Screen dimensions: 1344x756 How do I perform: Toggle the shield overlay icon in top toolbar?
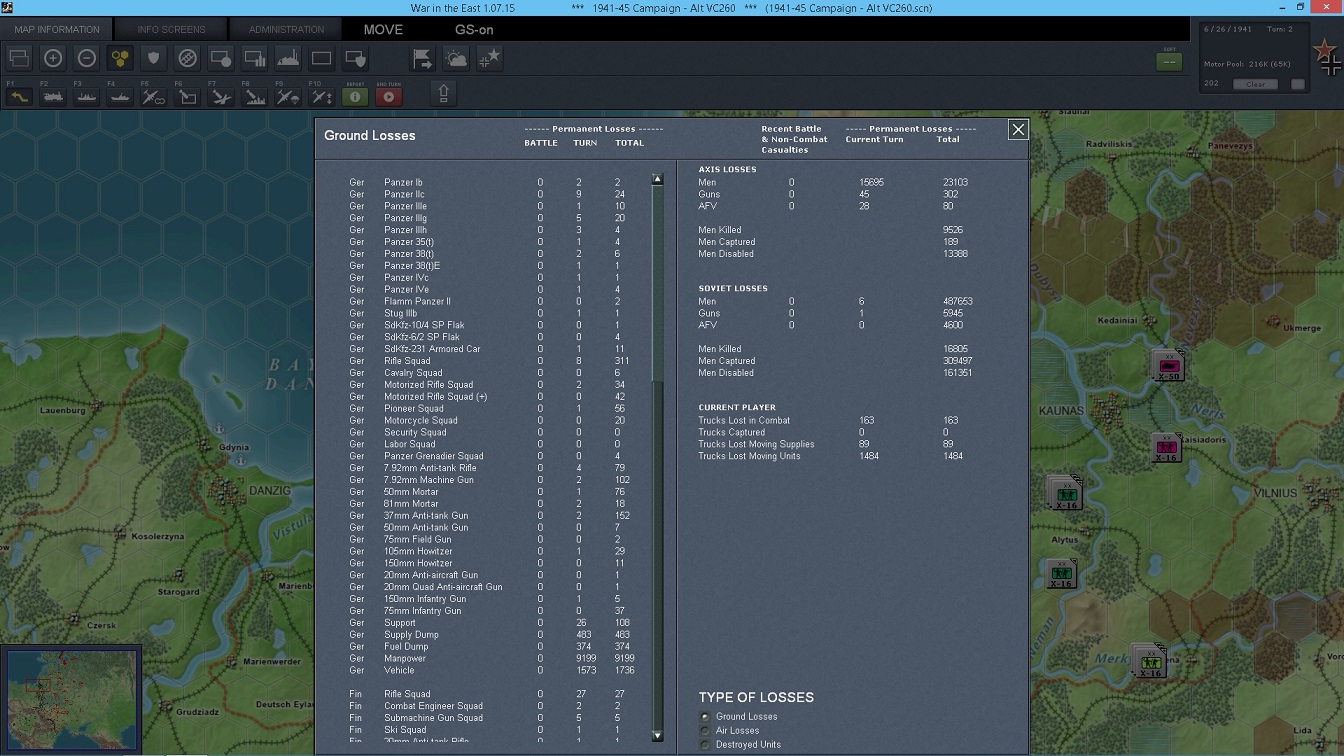click(154, 59)
